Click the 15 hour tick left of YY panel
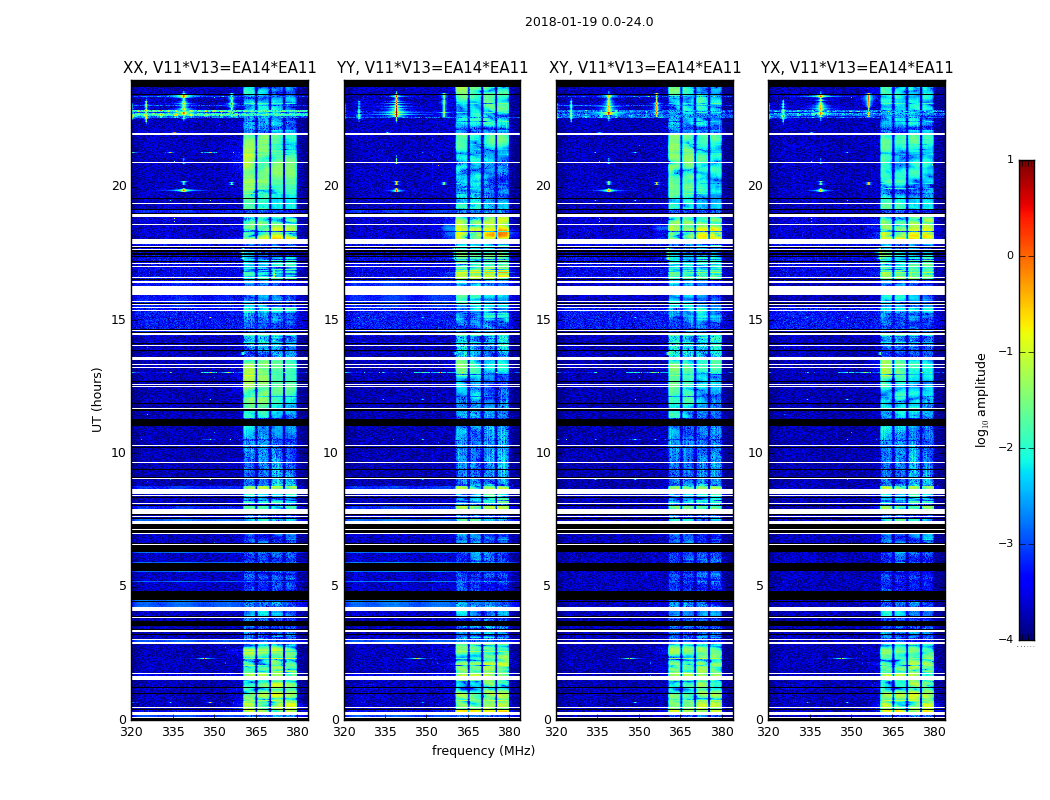The width and height of the screenshot is (1050, 800). [x=331, y=320]
